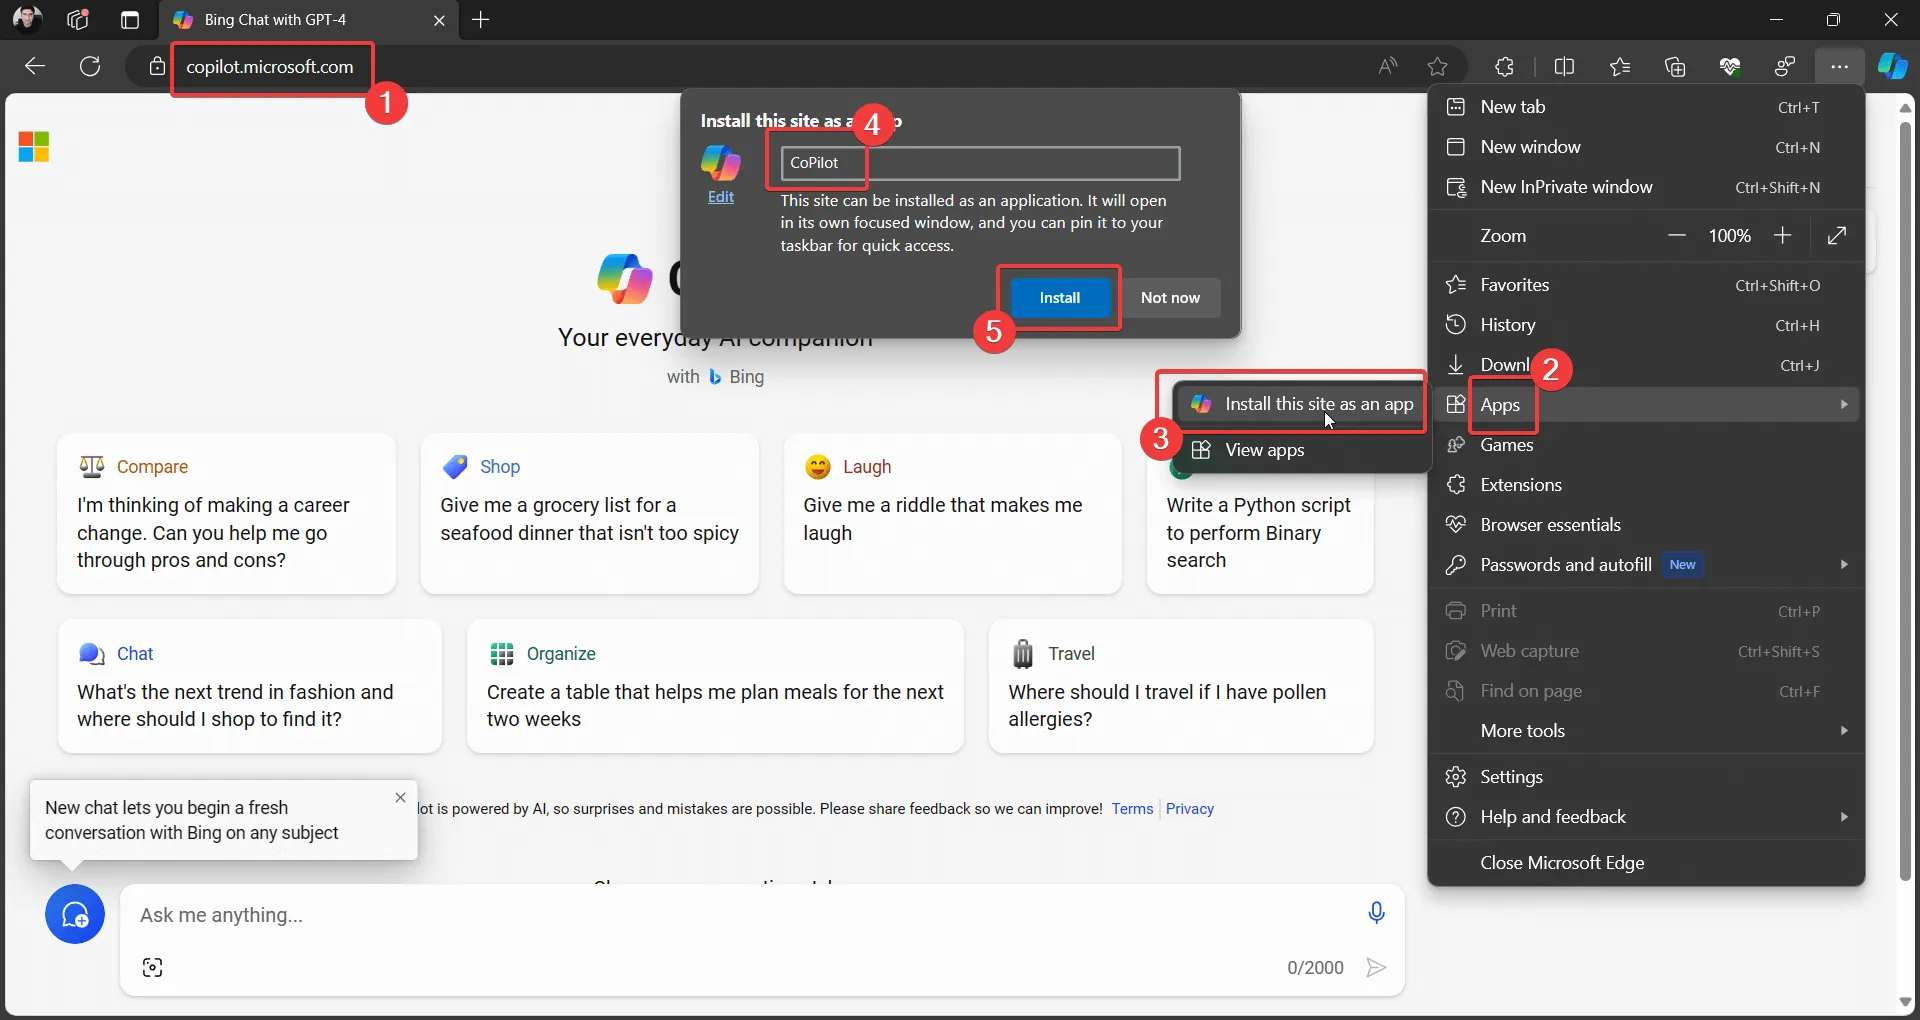Open the Favorites list toolbar icon
This screenshot has width=1920, height=1020.
point(1620,66)
